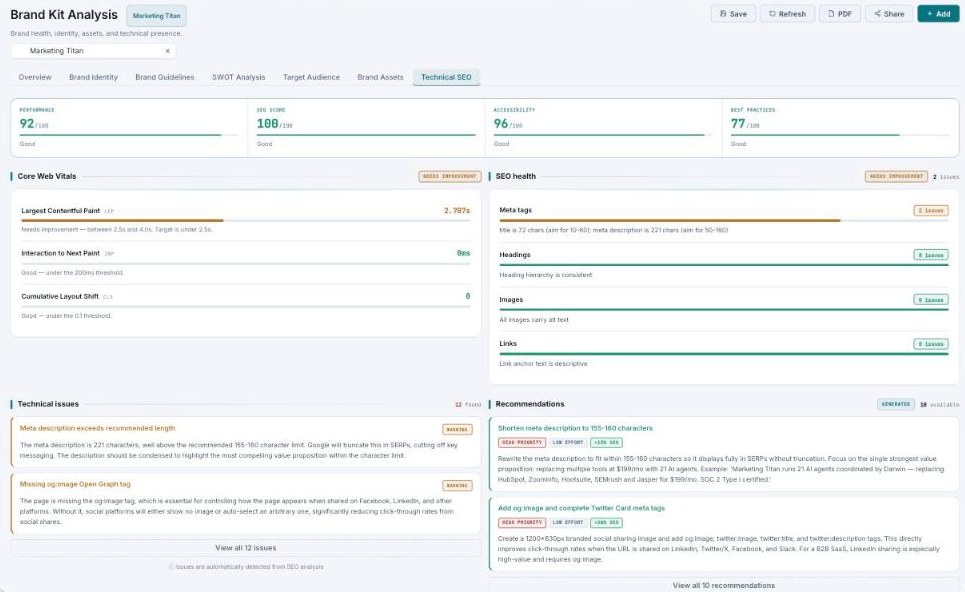The image size is (965, 592).
Task: Click the Performance score progress bar
Action: [129, 135]
